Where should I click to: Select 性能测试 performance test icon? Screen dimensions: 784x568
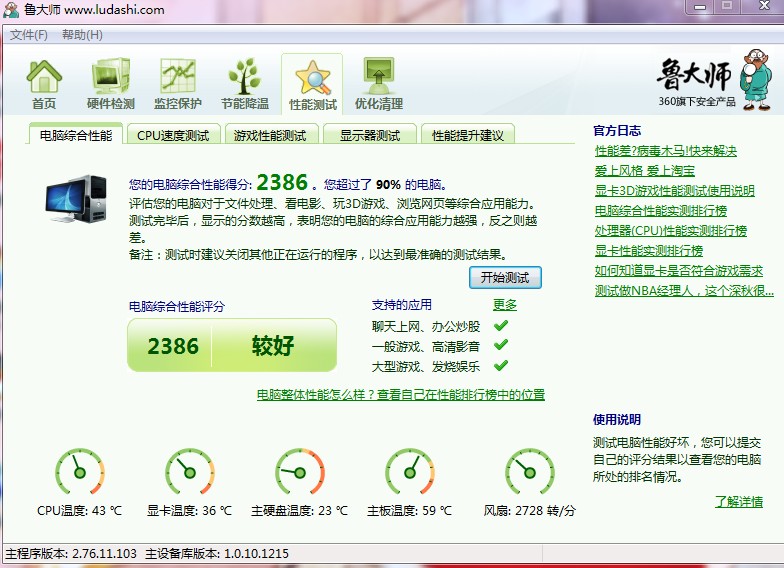pos(312,84)
